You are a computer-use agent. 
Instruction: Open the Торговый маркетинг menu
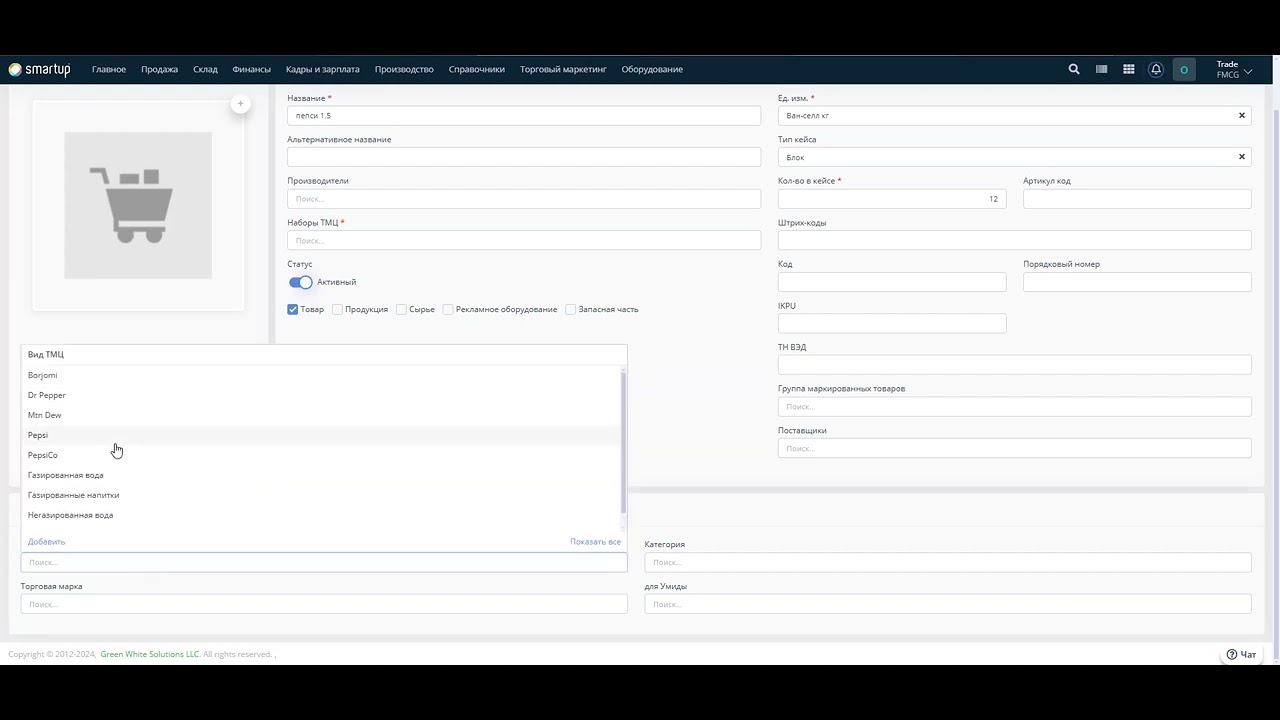tap(563, 69)
